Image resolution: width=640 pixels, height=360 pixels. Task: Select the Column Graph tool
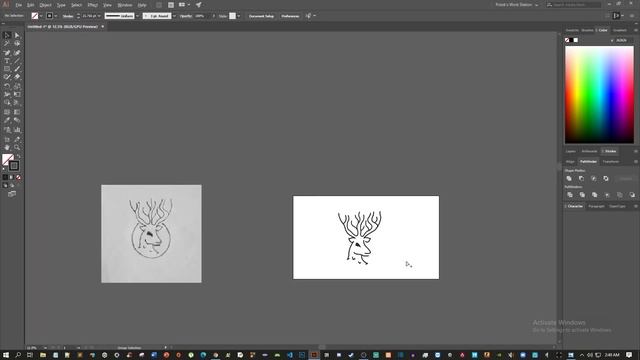pyautogui.click(x=17, y=130)
